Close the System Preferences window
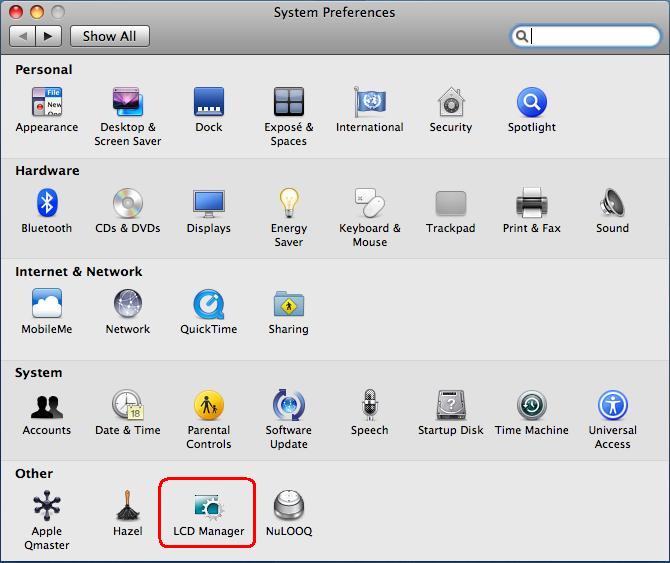The width and height of the screenshot is (670, 563). [15, 12]
